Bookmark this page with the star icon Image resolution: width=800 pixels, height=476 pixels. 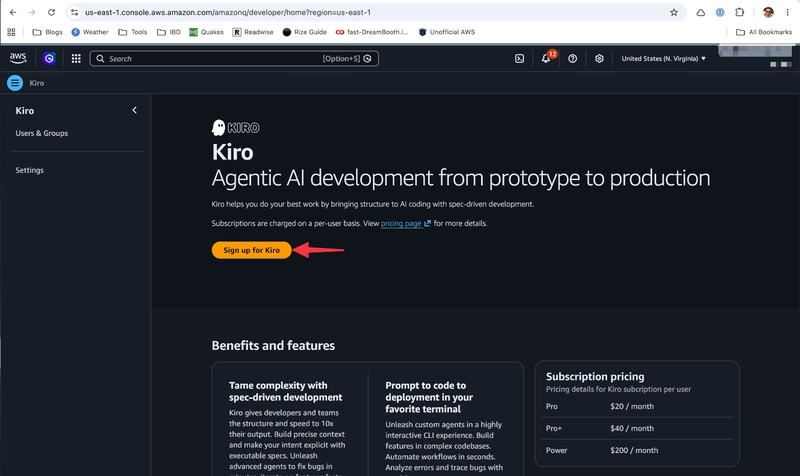[674, 12]
